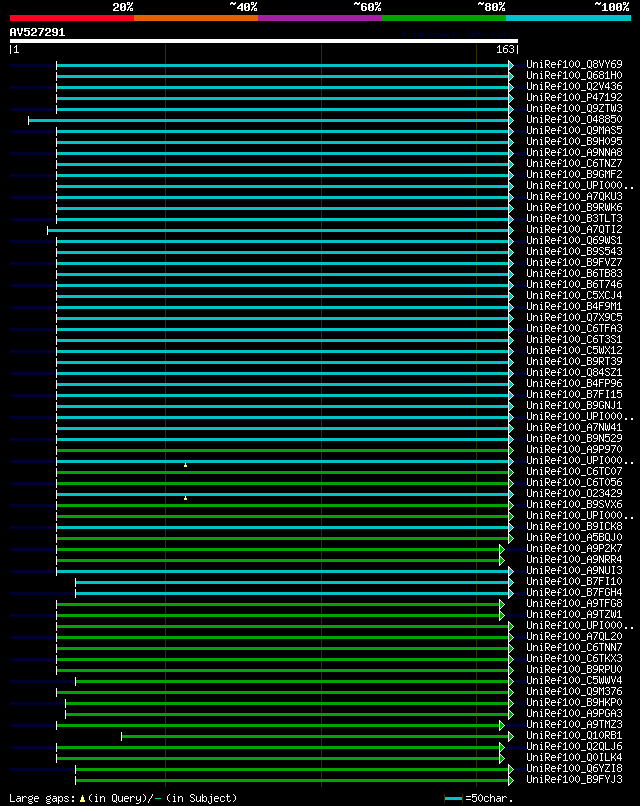640x806 pixels.
Task: Open hit UniRef100_Q9MAS5
Action: (574, 131)
